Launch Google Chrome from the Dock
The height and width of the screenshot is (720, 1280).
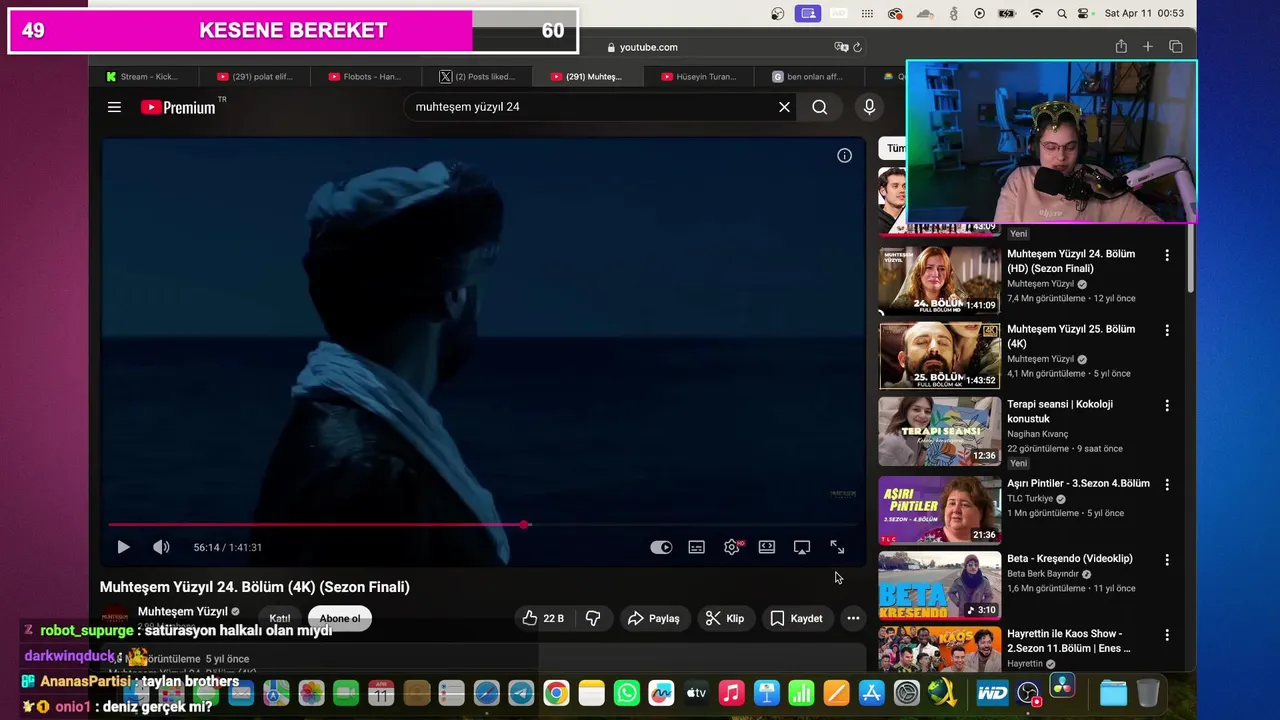pos(556,693)
